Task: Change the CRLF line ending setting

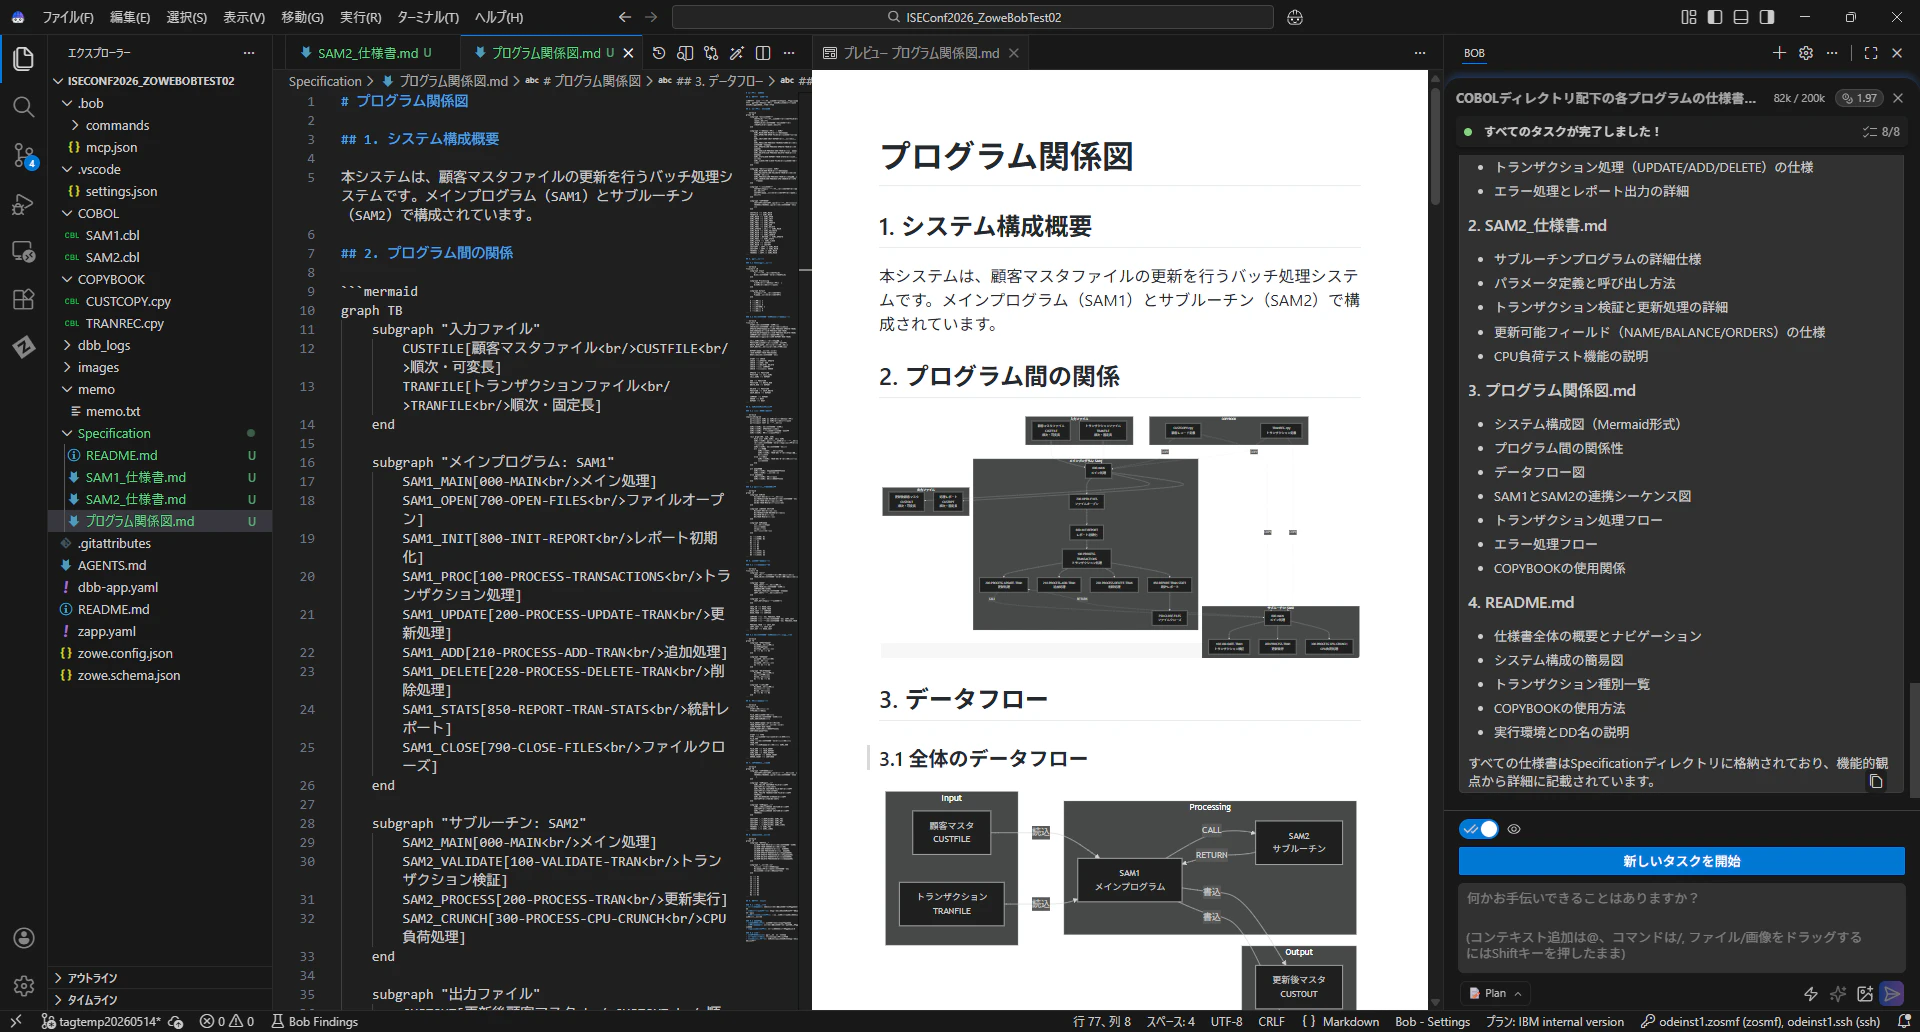Action: 1271,1022
